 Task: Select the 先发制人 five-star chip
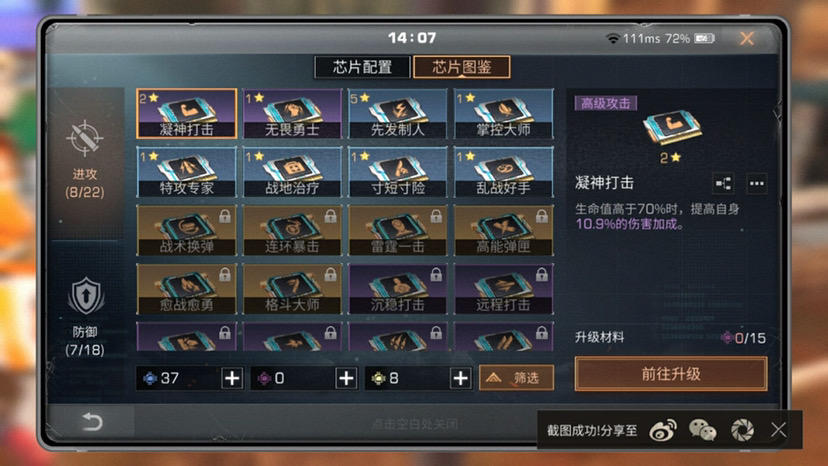398,114
